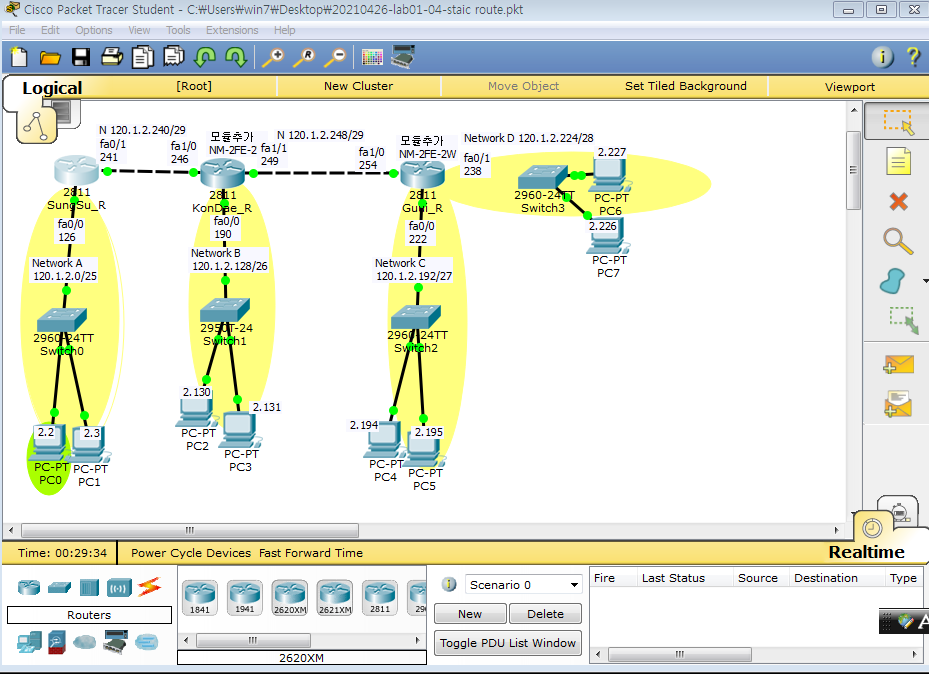This screenshot has height=674, width=929.
Task: Open the Custom Devices Dialog icon
Action: pos(403,57)
